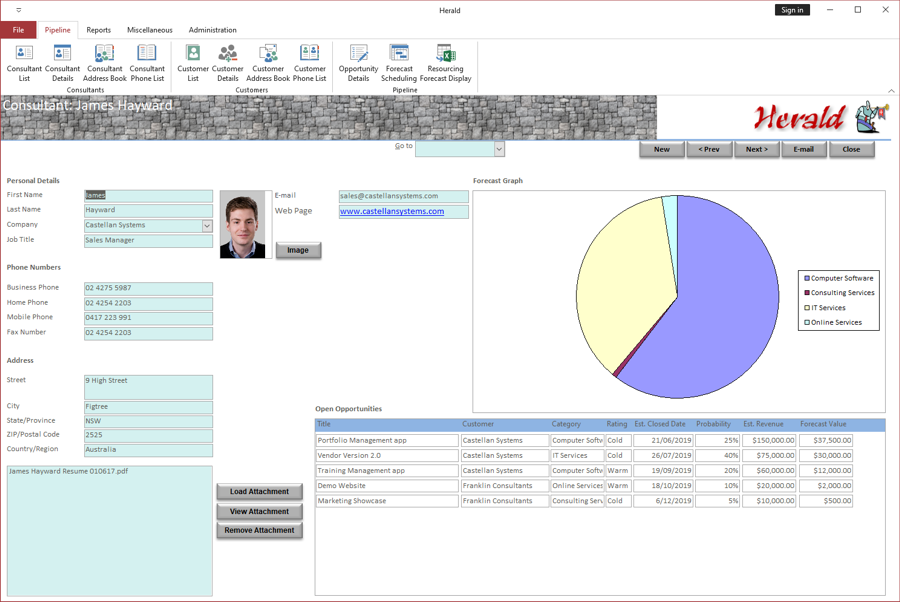Image resolution: width=900 pixels, height=602 pixels.
Task: Click the $37,500.00 forecast value
Action: coord(826,441)
